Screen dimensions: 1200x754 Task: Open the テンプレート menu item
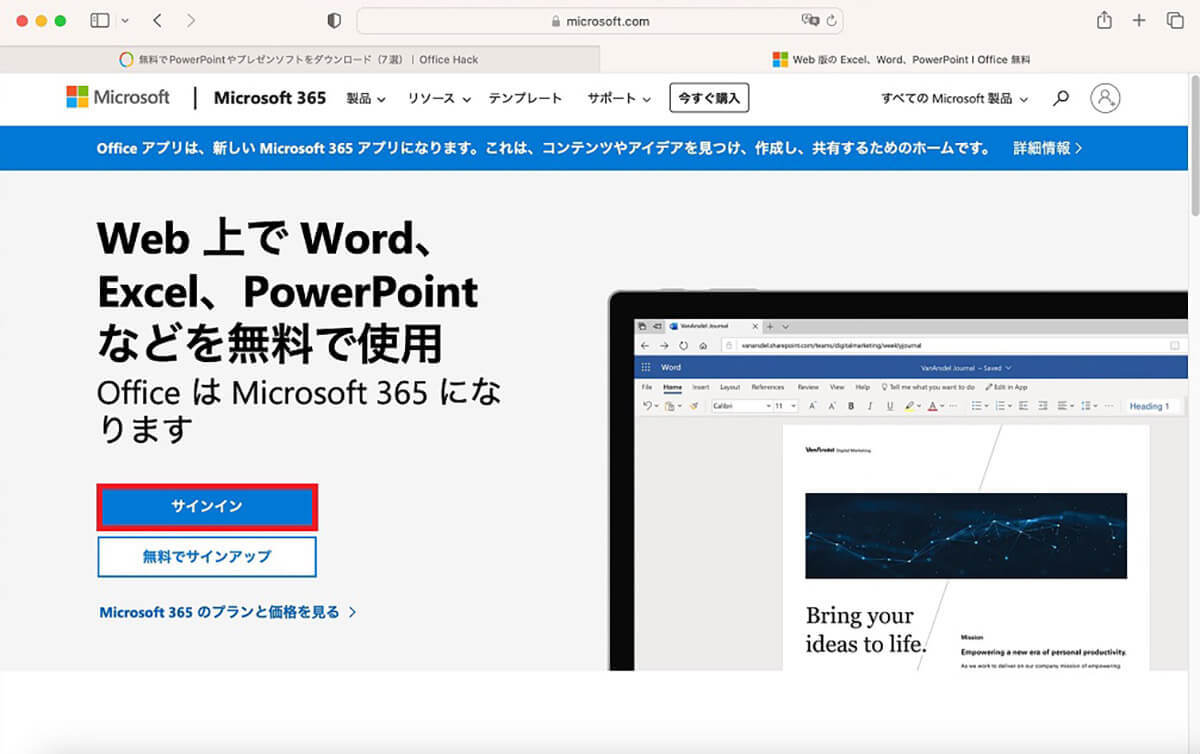(525, 98)
